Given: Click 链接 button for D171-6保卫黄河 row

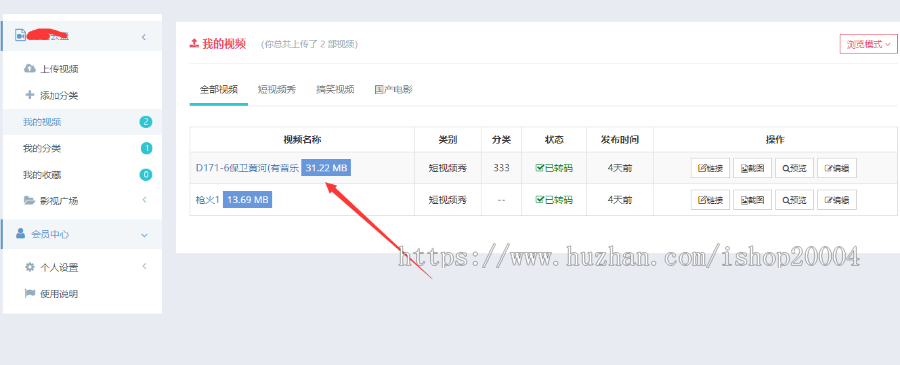Looking at the screenshot, I should click(x=710, y=169).
